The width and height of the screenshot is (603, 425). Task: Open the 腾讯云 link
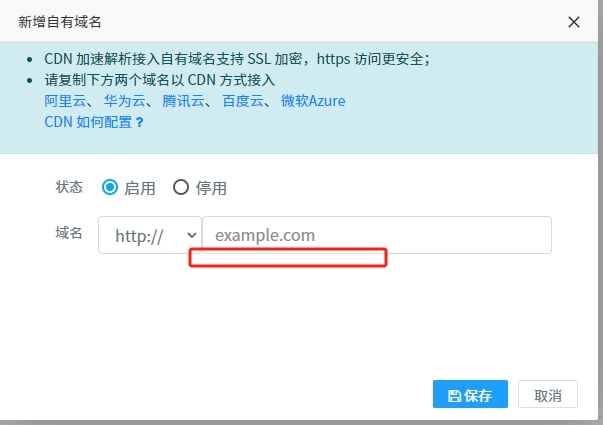(183, 101)
